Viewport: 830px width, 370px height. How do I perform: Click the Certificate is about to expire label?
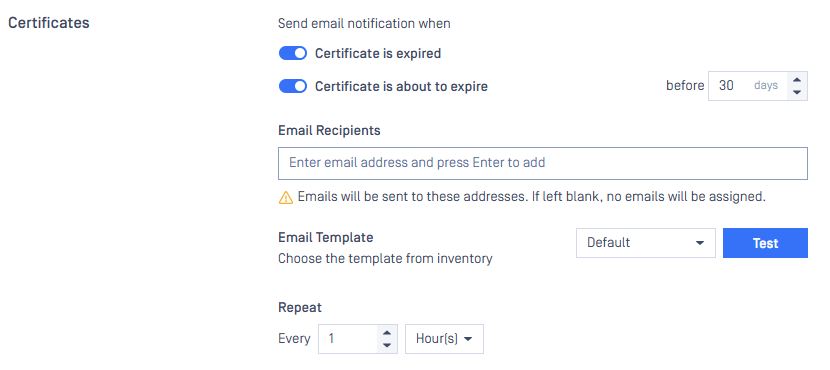coord(401,86)
